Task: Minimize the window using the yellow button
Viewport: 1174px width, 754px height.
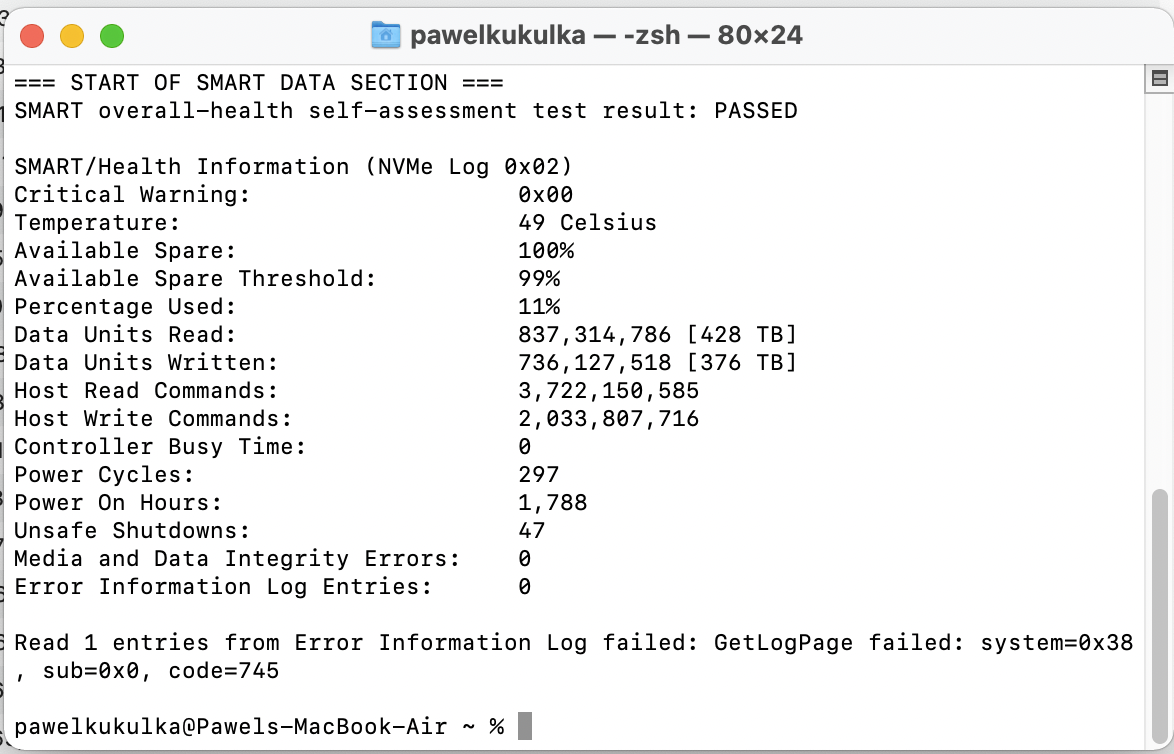Action: [72, 36]
